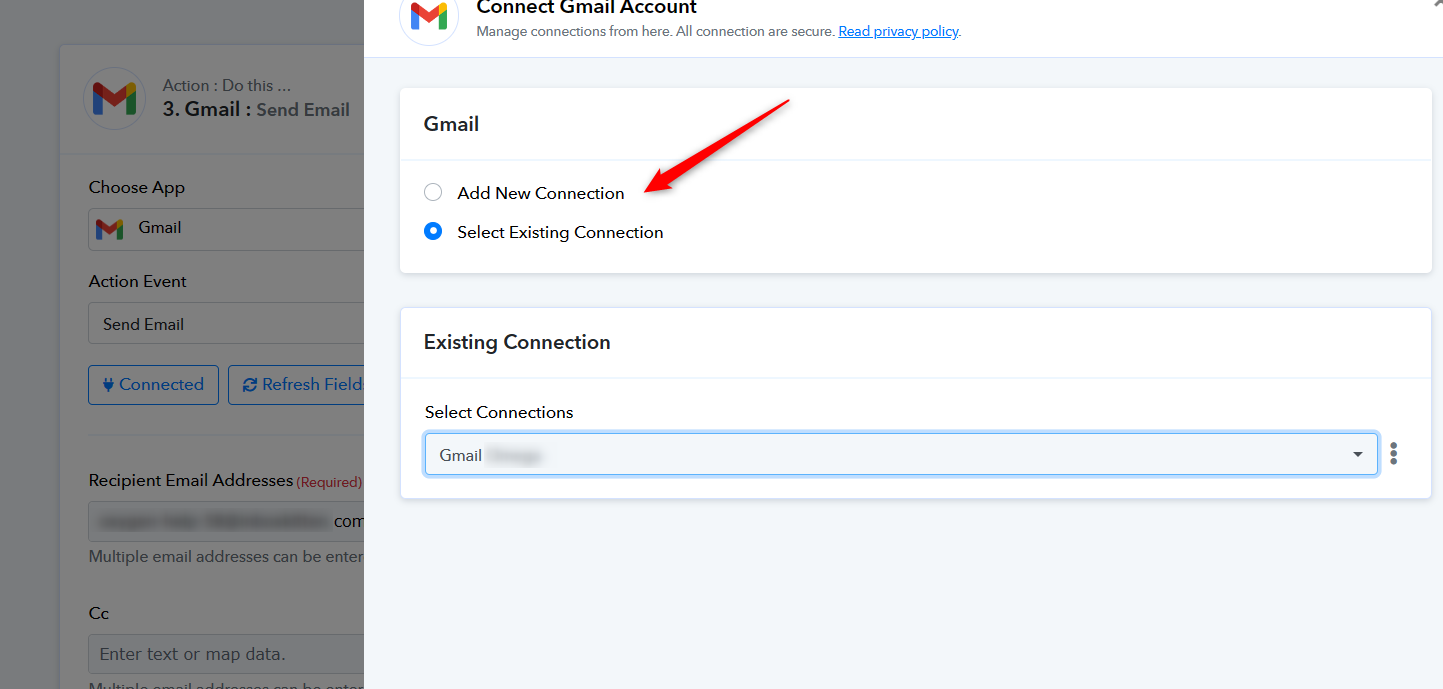Open the Choose App Gmail dropdown
Screen dimensions: 1443x689
(x=226, y=229)
